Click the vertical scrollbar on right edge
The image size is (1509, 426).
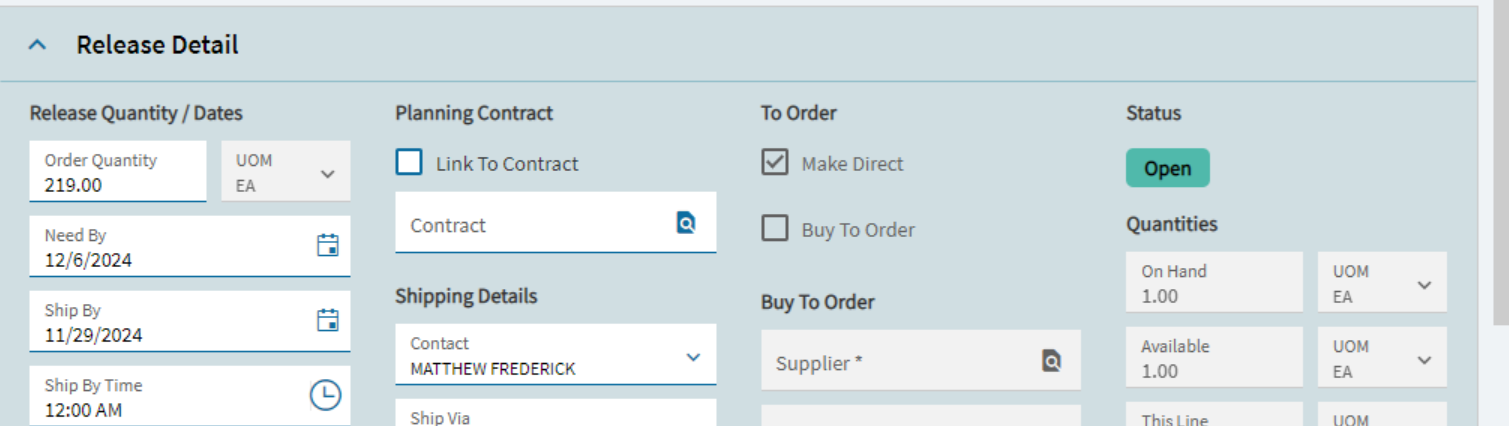tap(1500, 165)
